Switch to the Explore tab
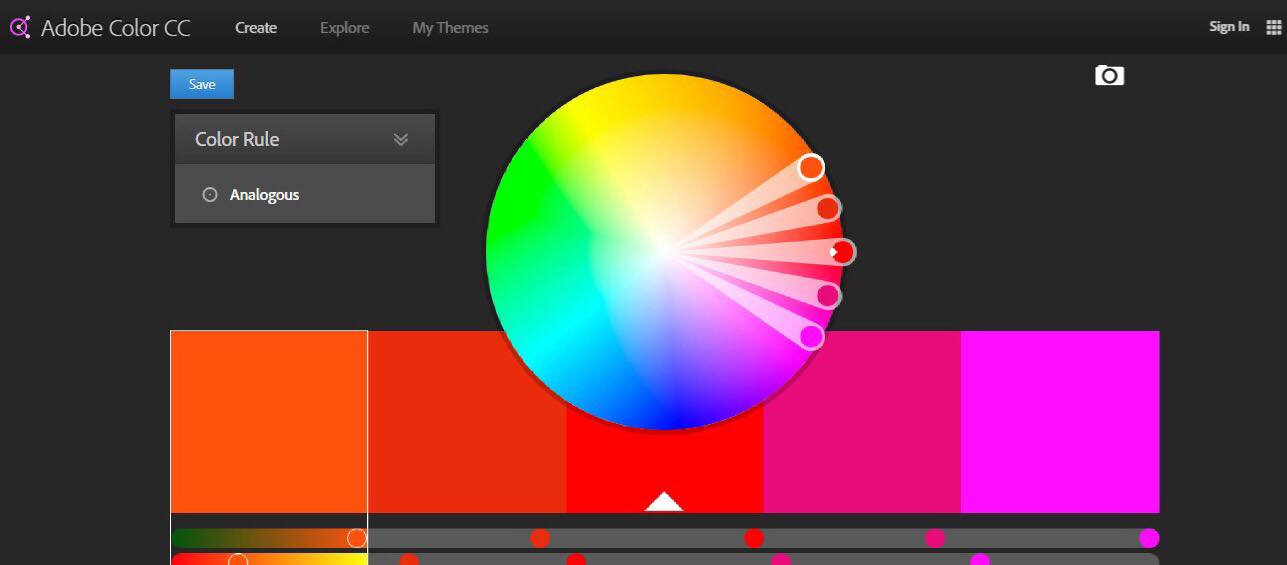The height and width of the screenshot is (565, 1287). (x=344, y=27)
